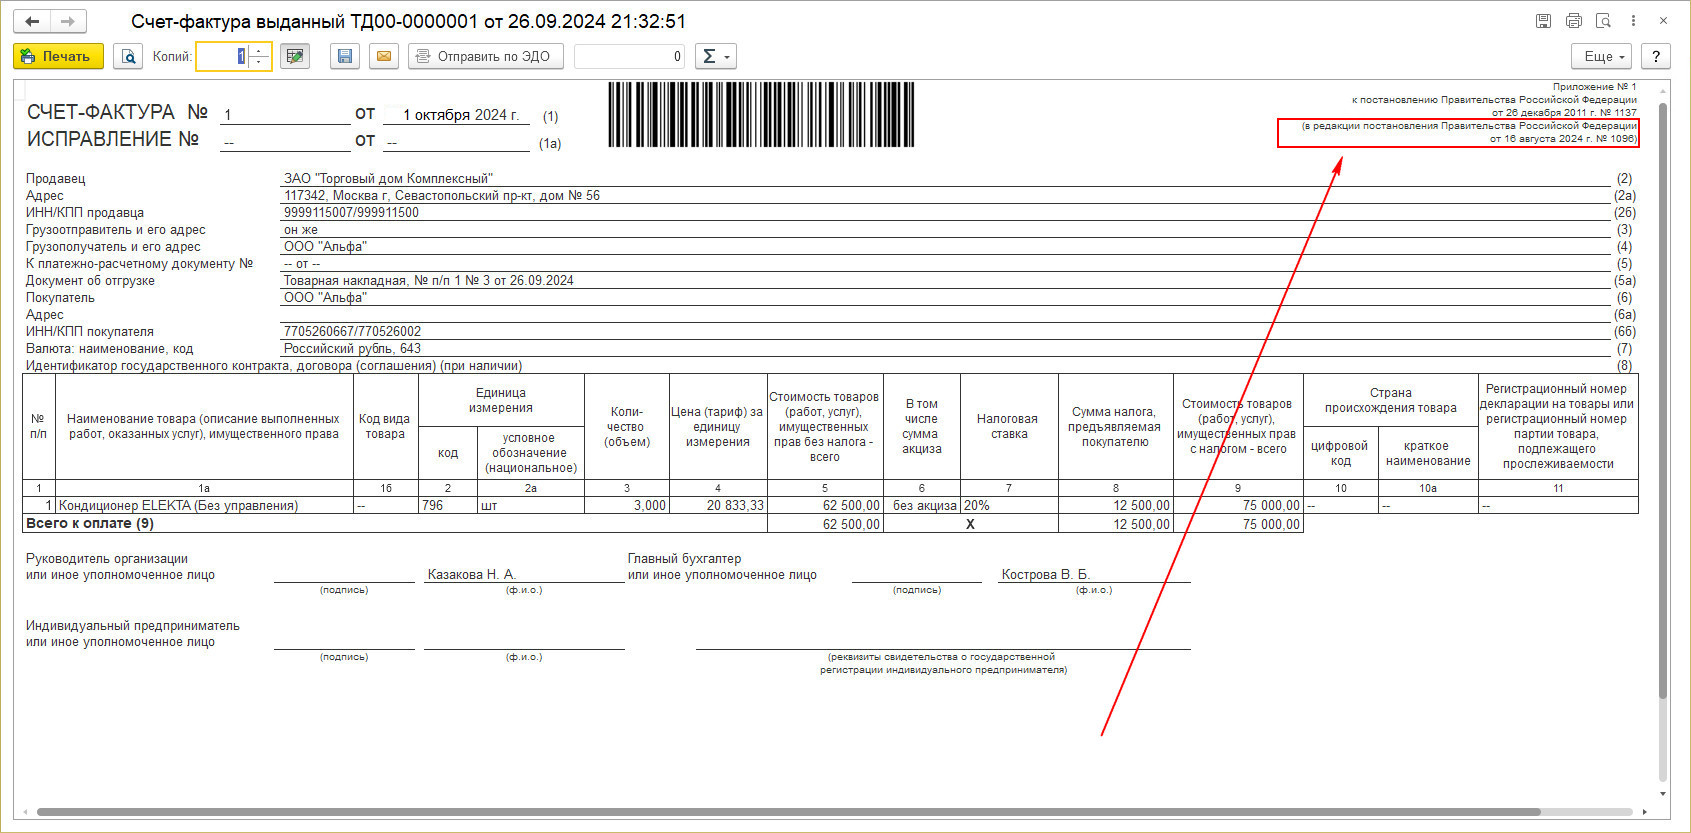Click the title bar save-to-disk icon
This screenshot has height=833, width=1691.
click(x=1543, y=21)
